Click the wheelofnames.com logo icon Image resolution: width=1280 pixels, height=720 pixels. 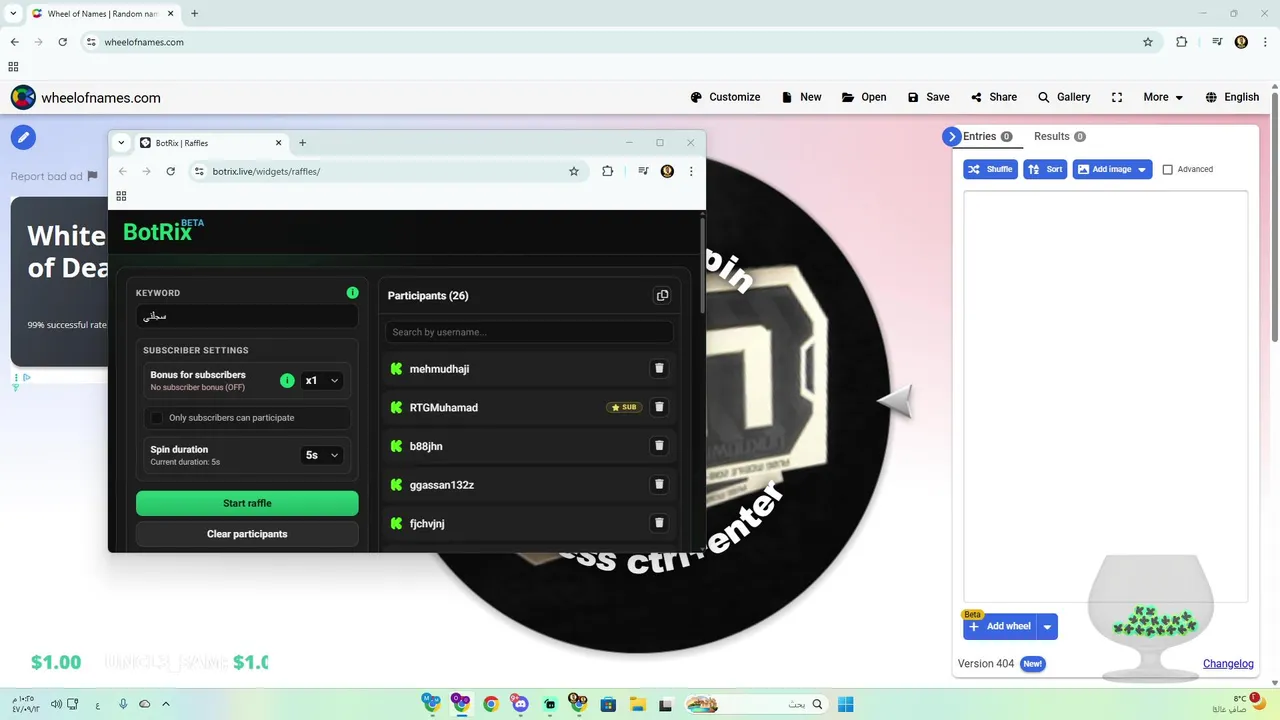(23, 97)
